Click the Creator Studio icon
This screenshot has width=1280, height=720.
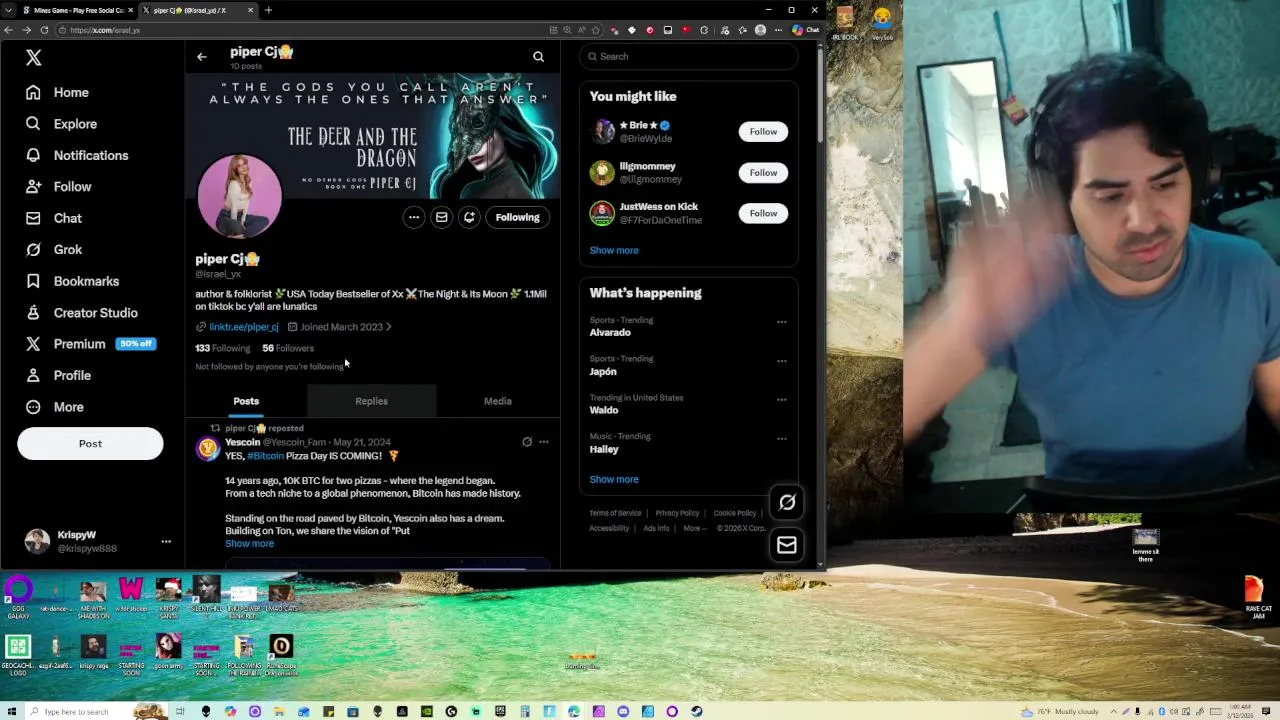[33, 313]
